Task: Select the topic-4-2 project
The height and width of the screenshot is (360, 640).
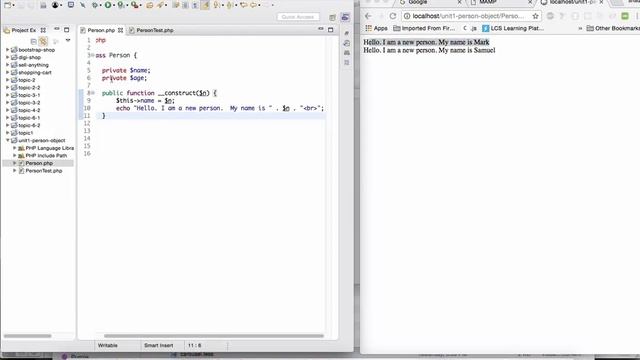Action: (29, 110)
